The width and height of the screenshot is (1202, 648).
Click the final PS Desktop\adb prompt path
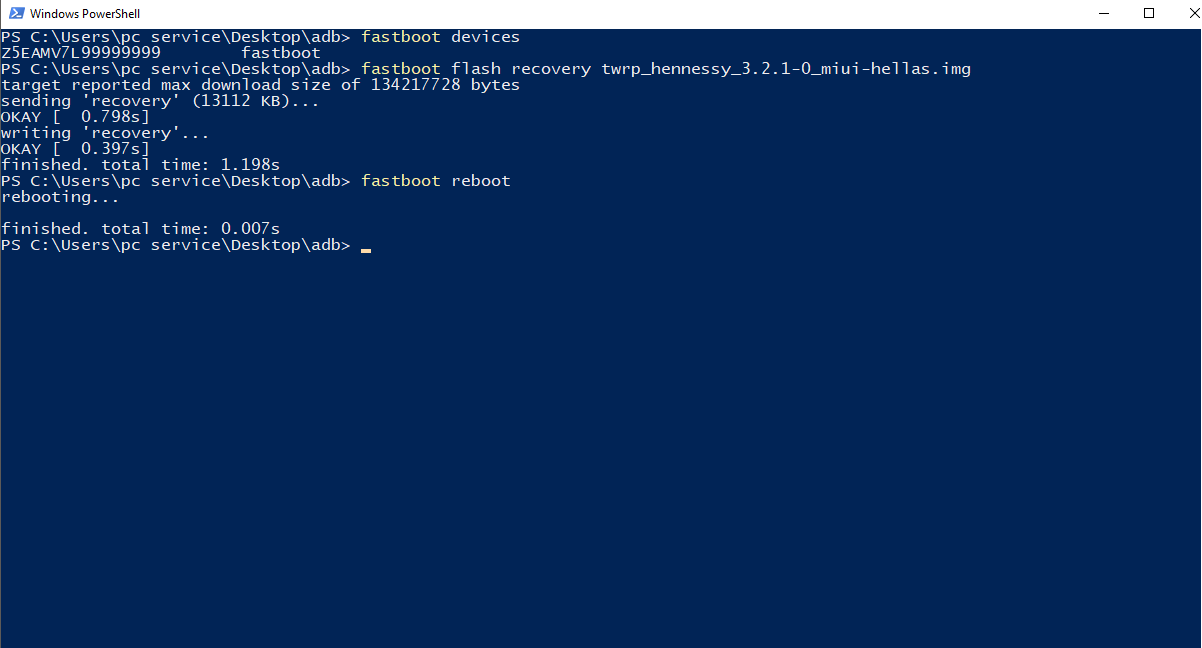175,245
